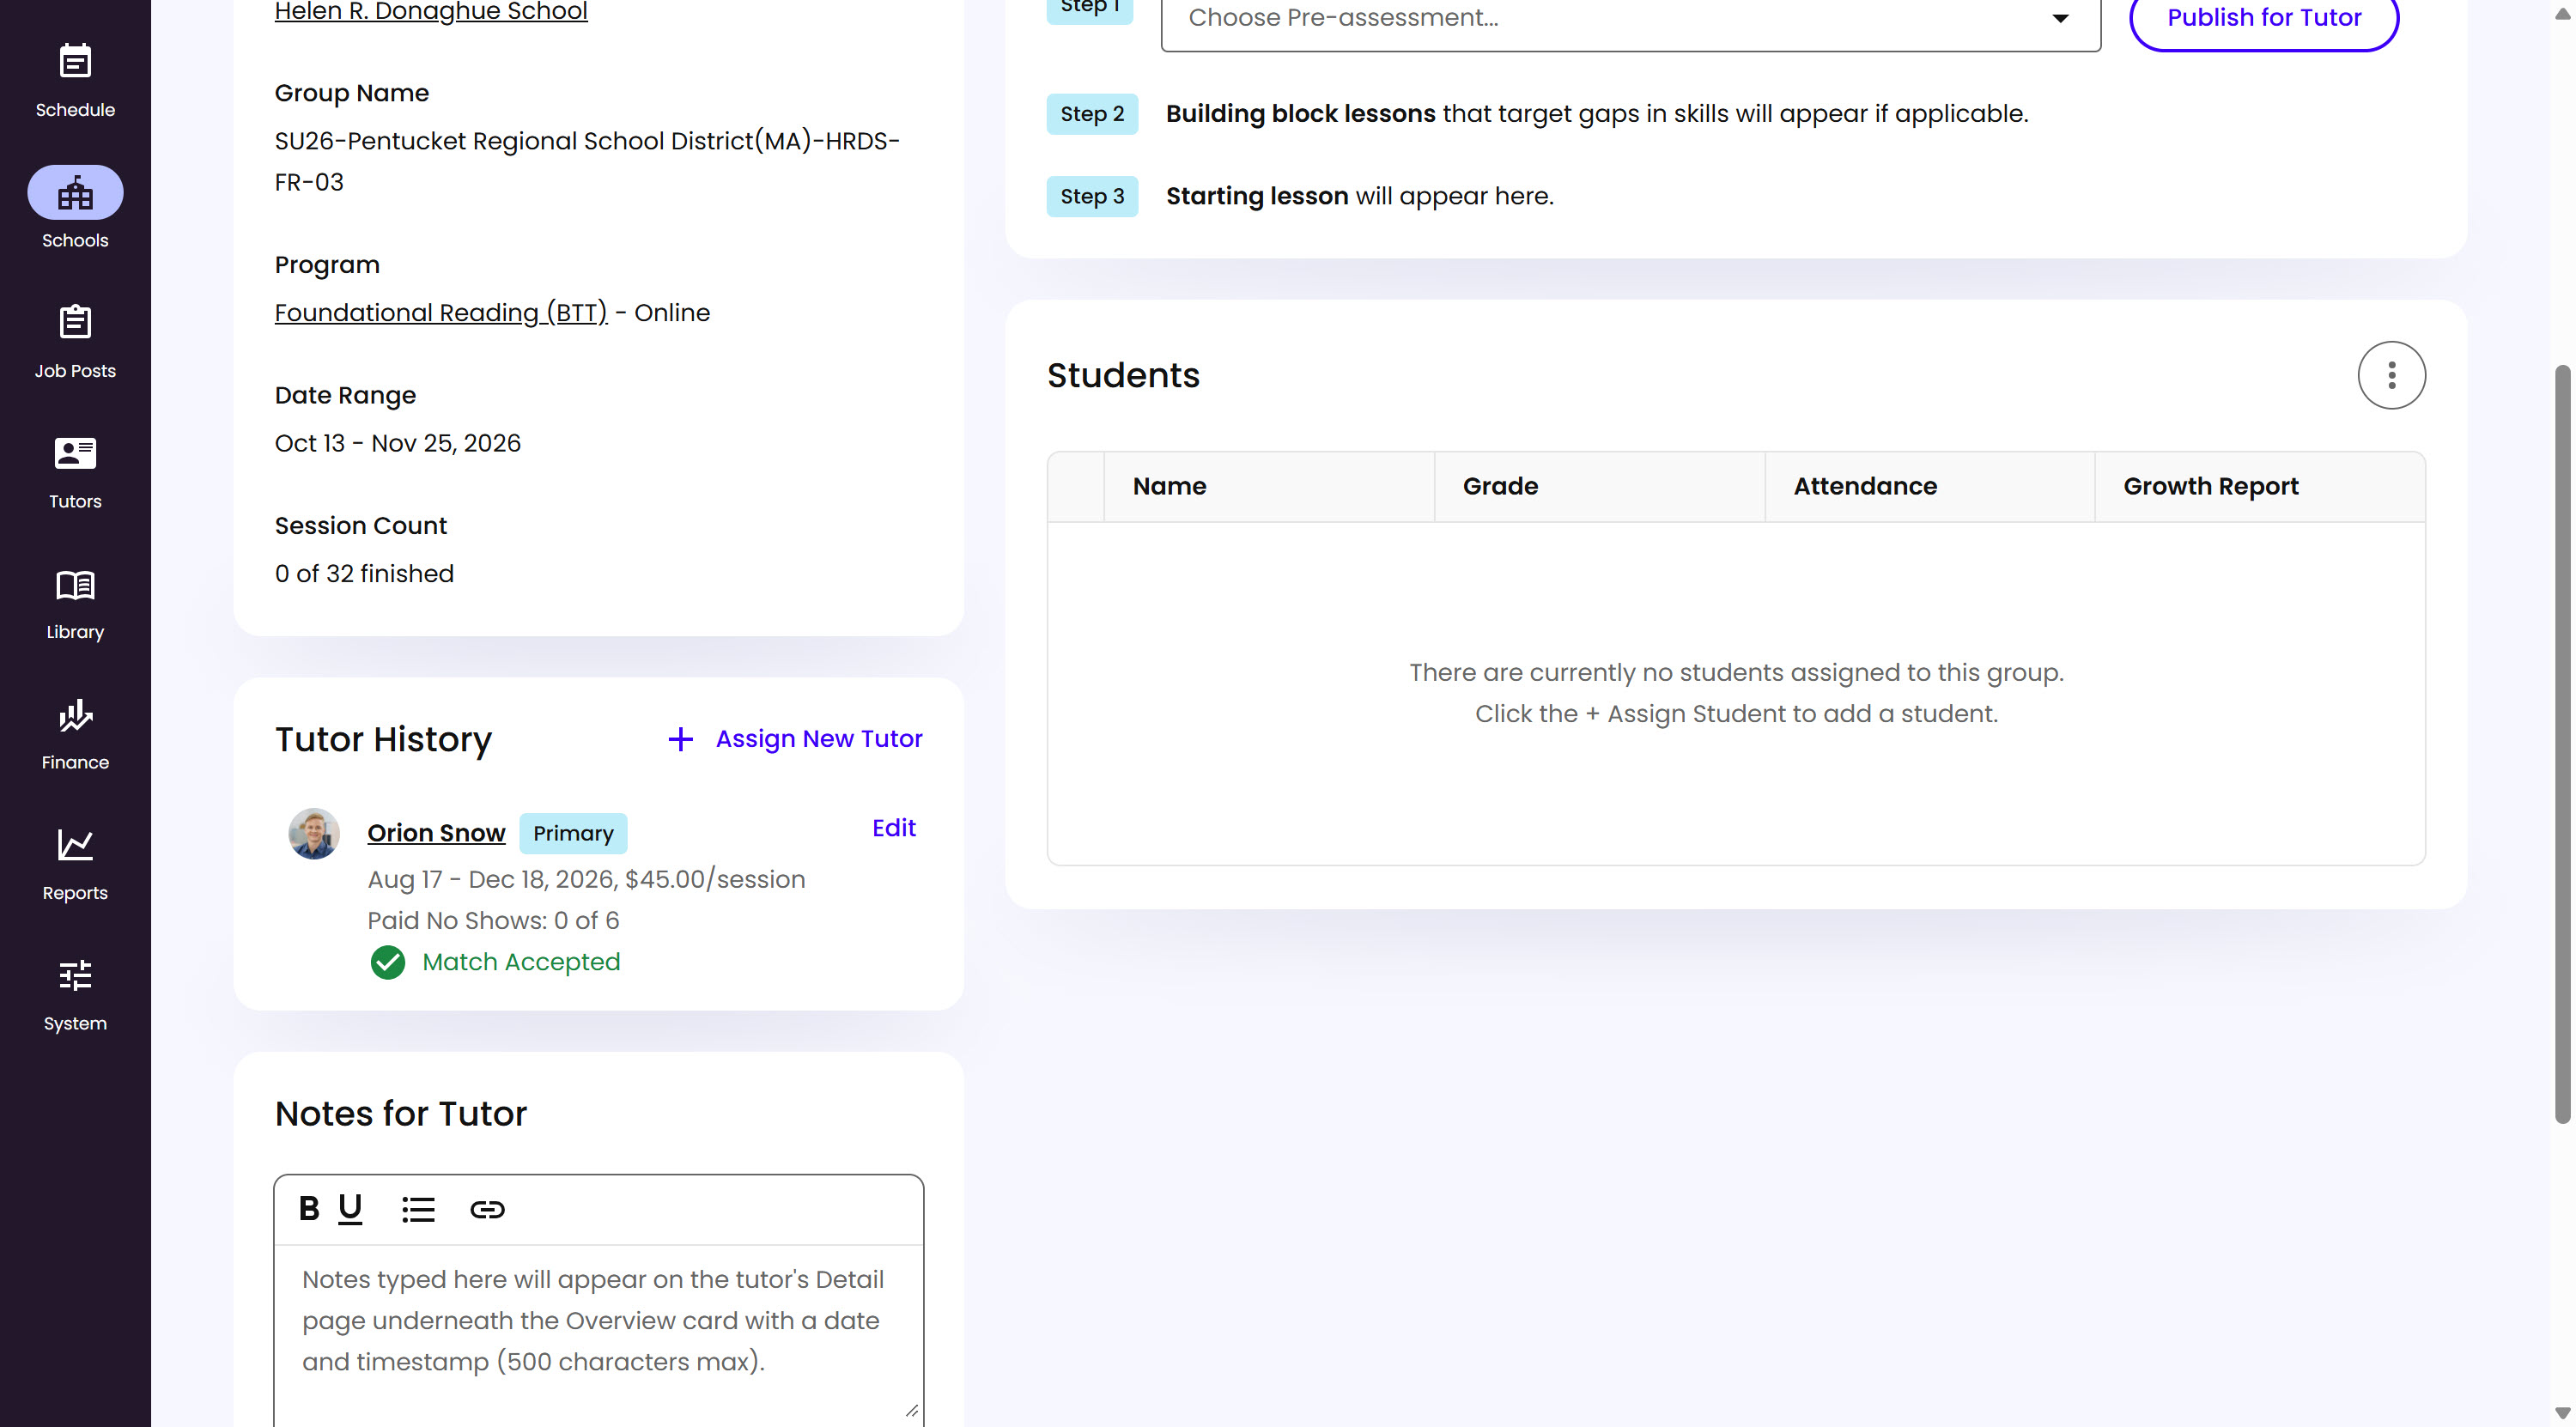
Task: Click the Step 3 label
Action: point(1092,196)
